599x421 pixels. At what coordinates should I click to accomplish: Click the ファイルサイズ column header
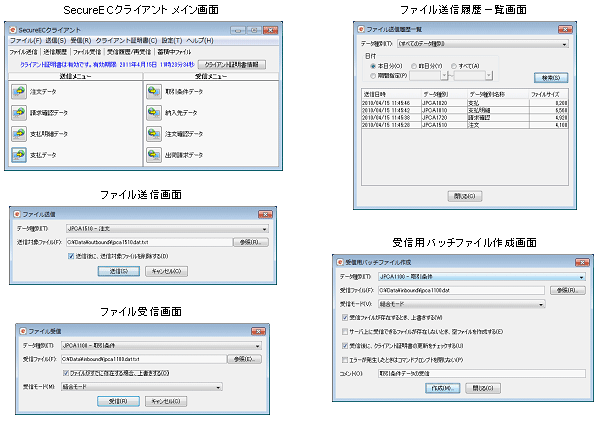(548, 94)
